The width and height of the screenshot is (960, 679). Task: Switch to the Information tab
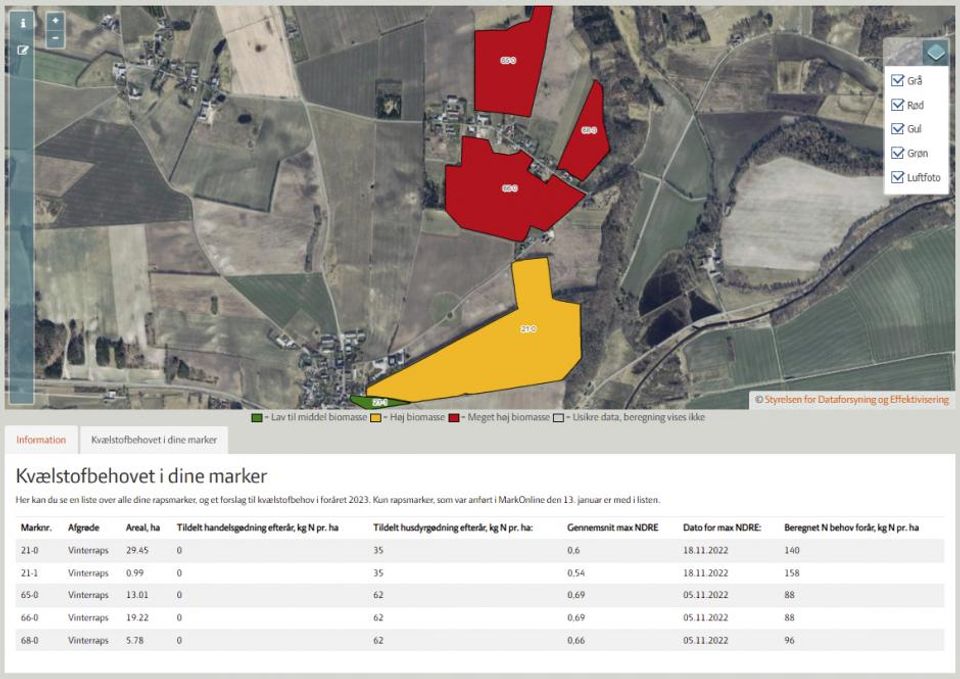point(41,440)
